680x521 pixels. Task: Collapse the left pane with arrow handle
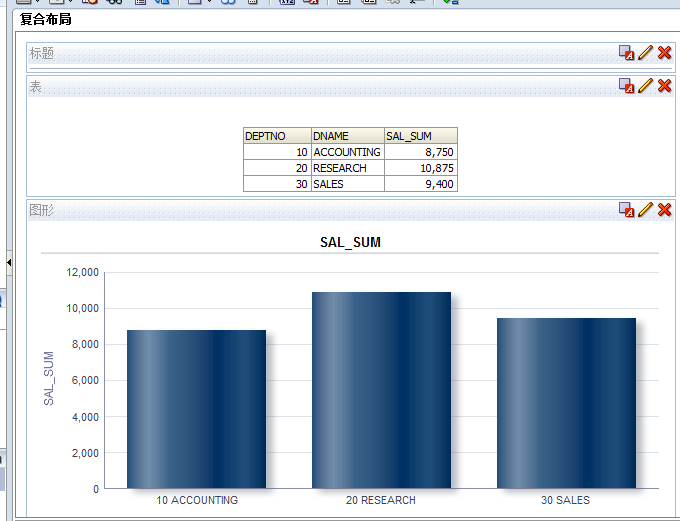(9, 262)
